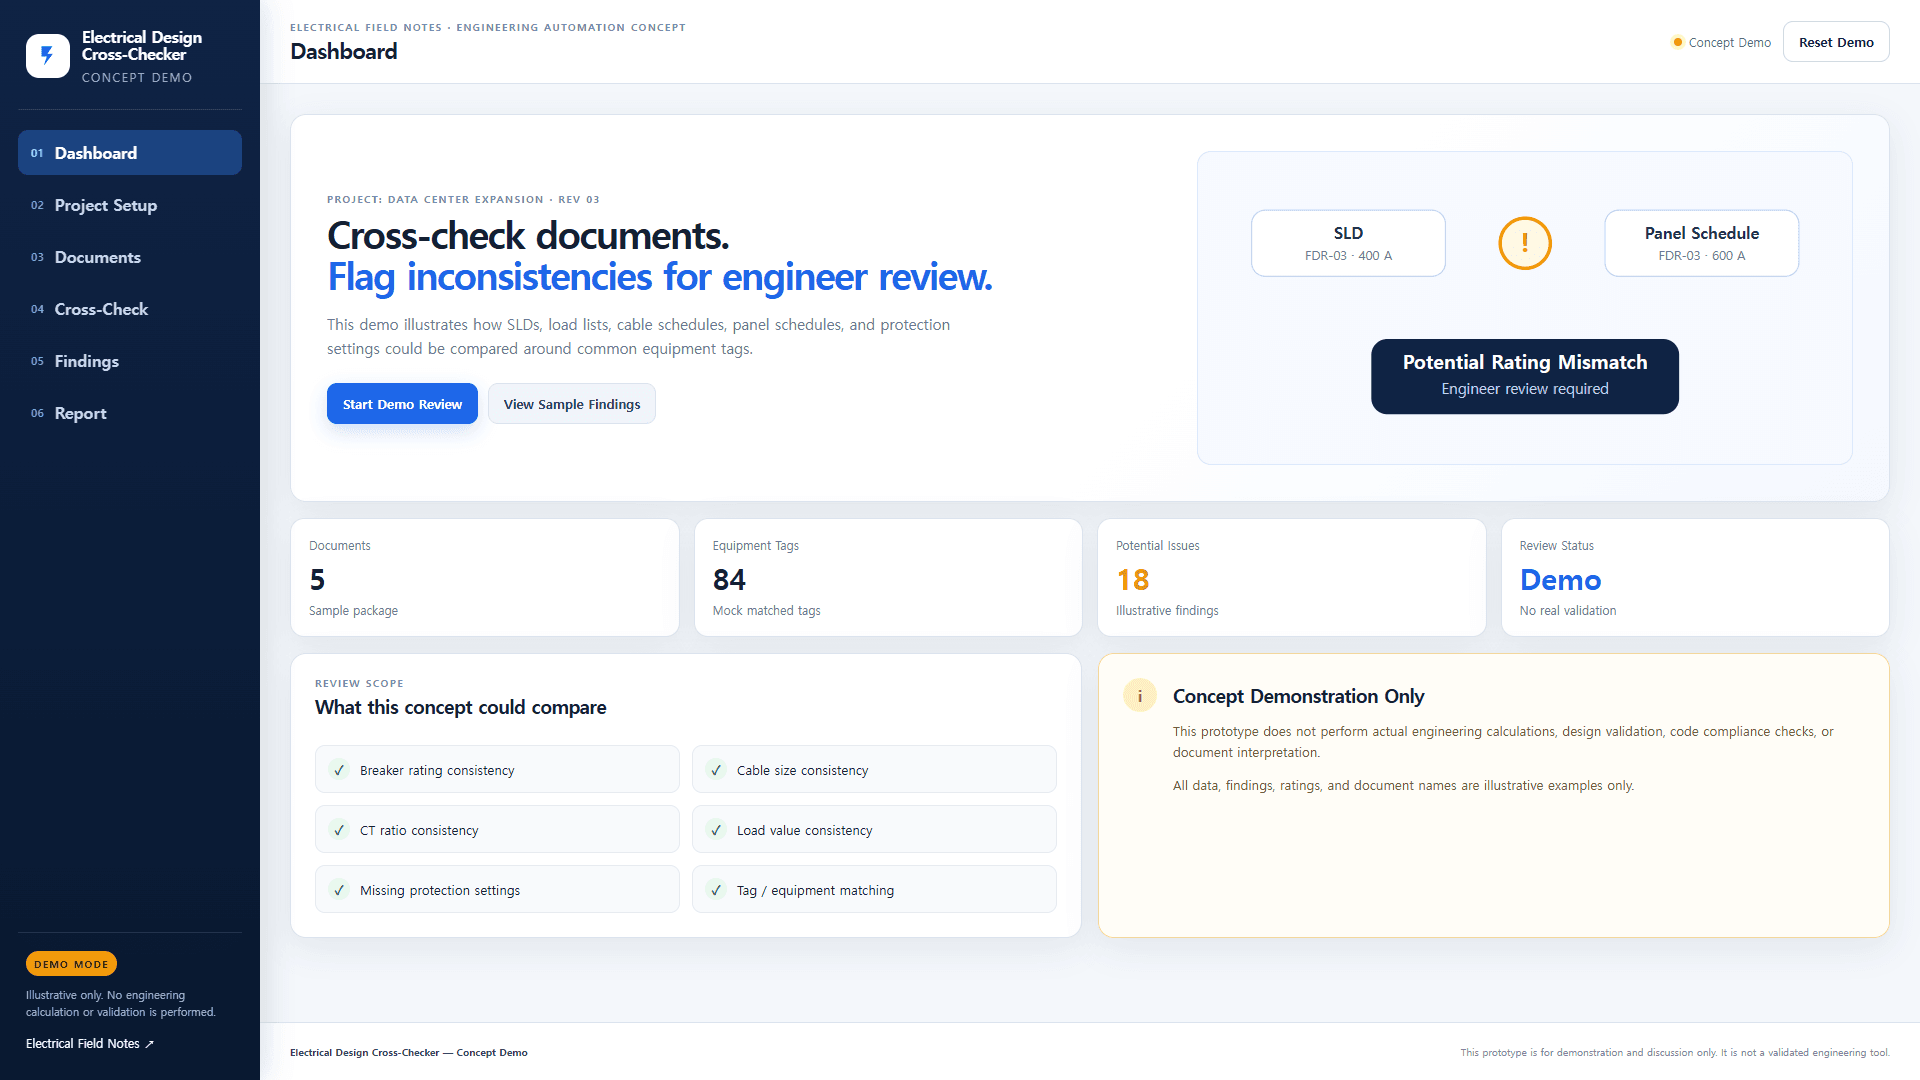Open Electrical Field Notes external link
The image size is (1920, 1080).
[90, 1043]
